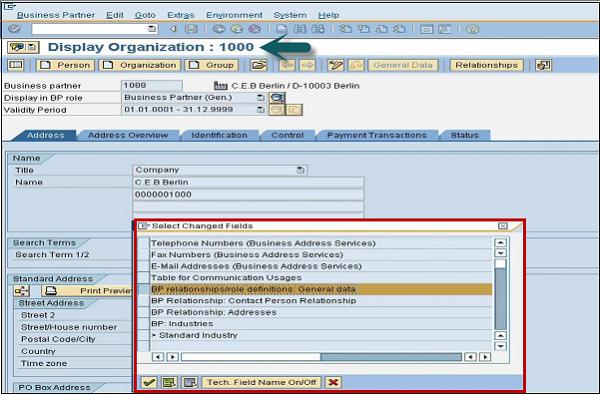Switch to the Payment Transactions tab
The width and height of the screenshot is (600, 394).
coord(377,135)
